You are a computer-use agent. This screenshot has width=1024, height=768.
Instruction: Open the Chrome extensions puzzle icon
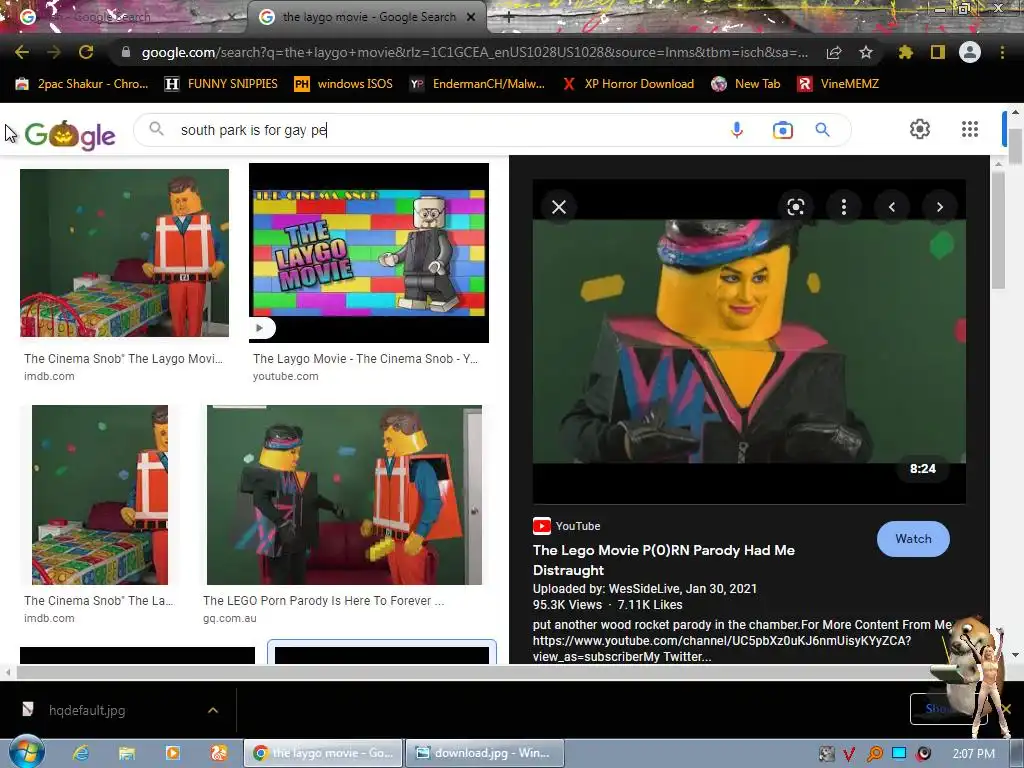[x=905, y=52]
